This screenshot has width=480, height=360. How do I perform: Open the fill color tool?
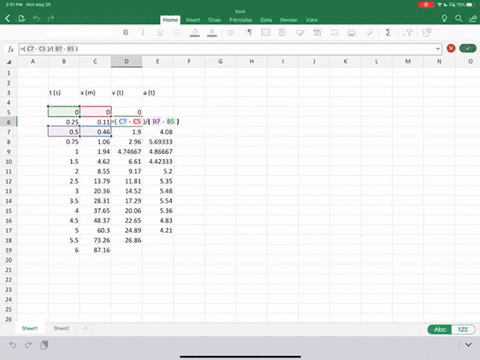tap(195, 33)
